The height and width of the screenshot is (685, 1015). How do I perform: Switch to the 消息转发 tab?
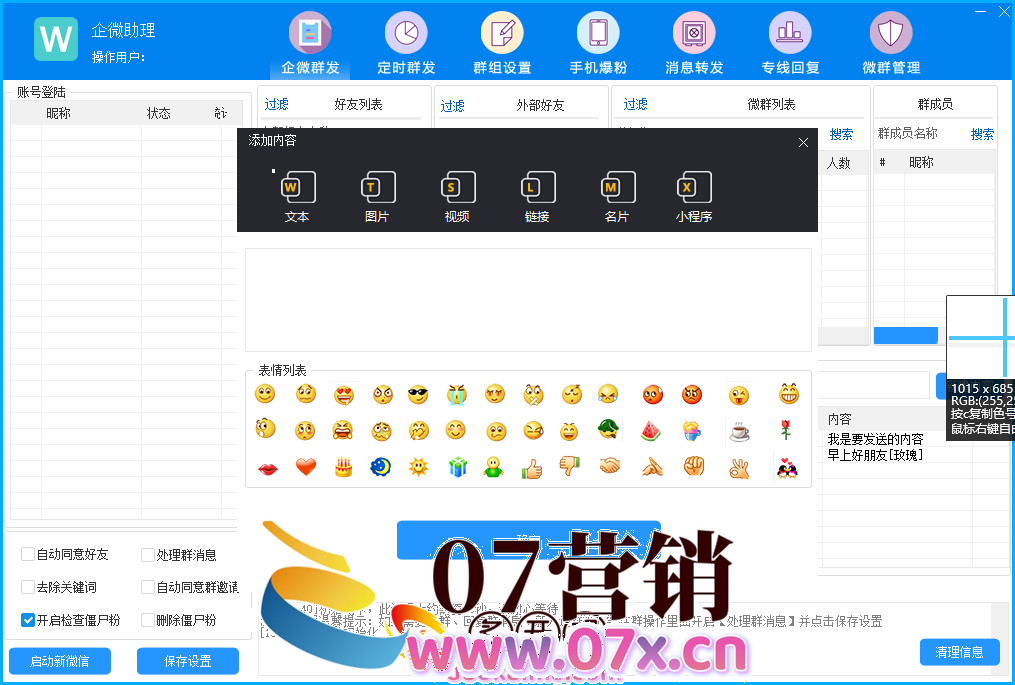click(x=694, y=43)
